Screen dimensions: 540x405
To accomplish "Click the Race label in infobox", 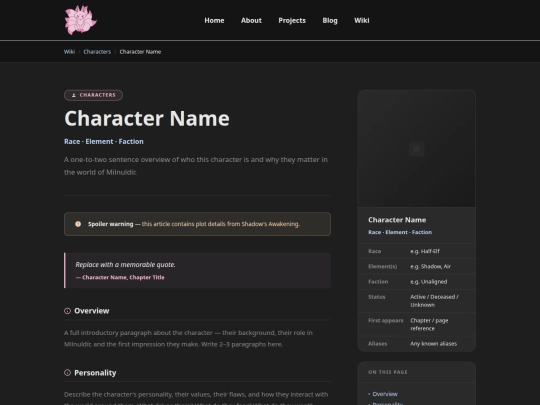I will [x=374, y=251].
